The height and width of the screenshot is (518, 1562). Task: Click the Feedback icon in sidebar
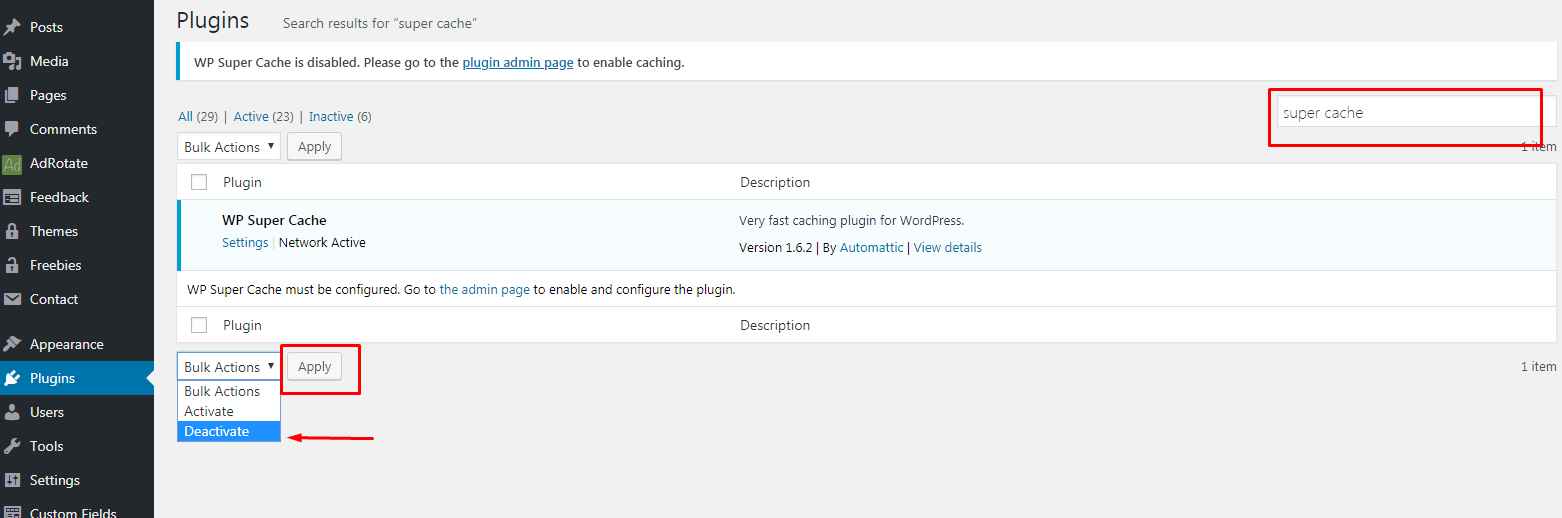[x=12, y=197]
